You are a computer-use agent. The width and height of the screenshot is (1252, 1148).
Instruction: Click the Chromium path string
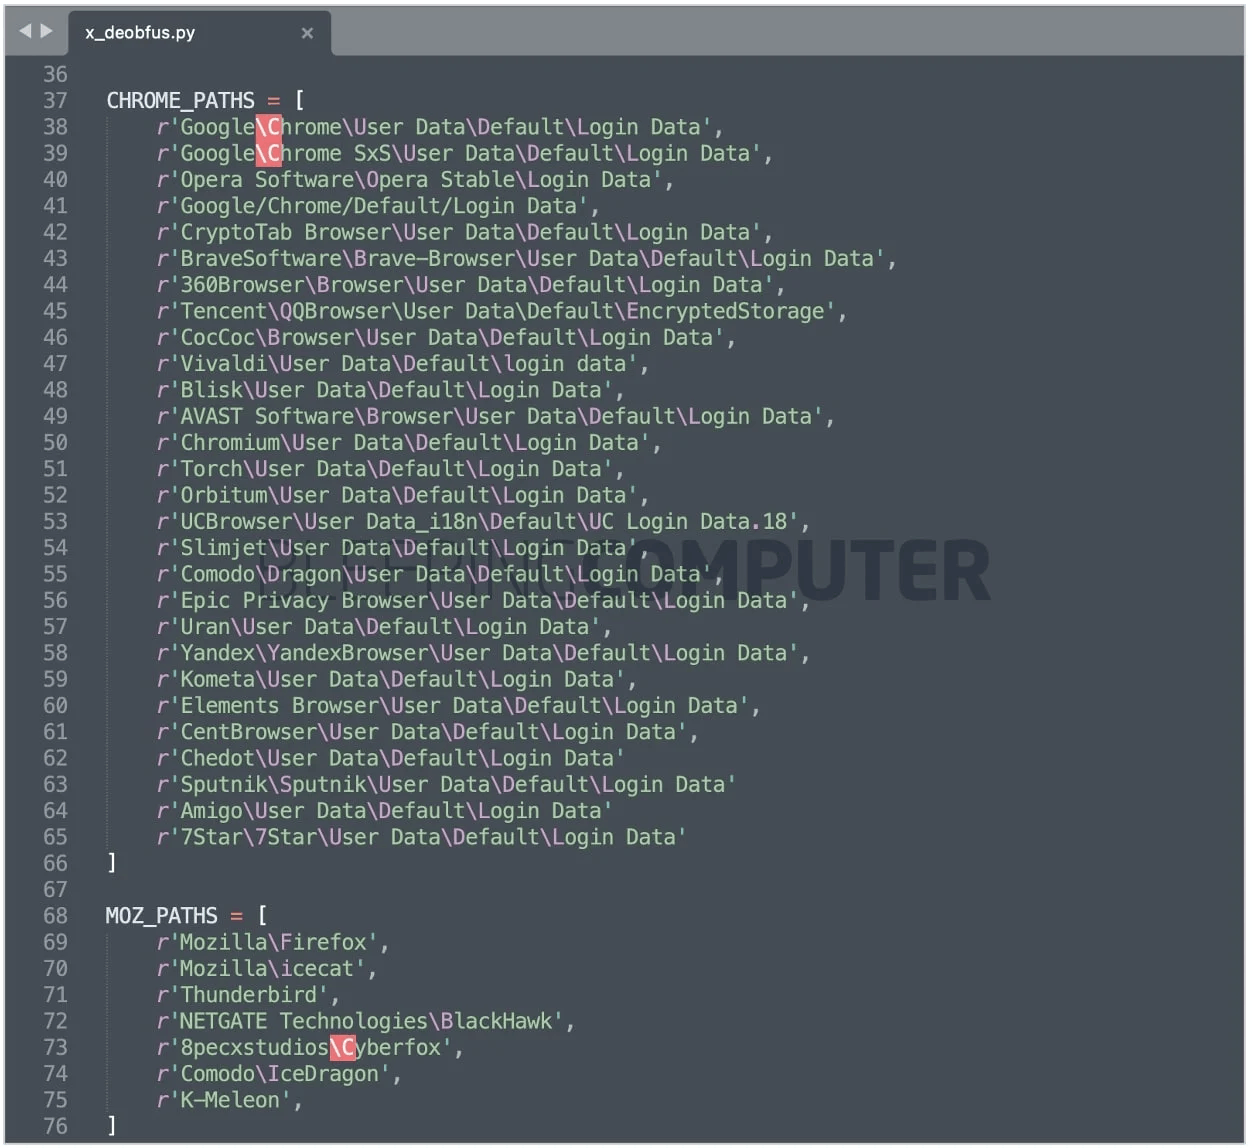(404, 442)
